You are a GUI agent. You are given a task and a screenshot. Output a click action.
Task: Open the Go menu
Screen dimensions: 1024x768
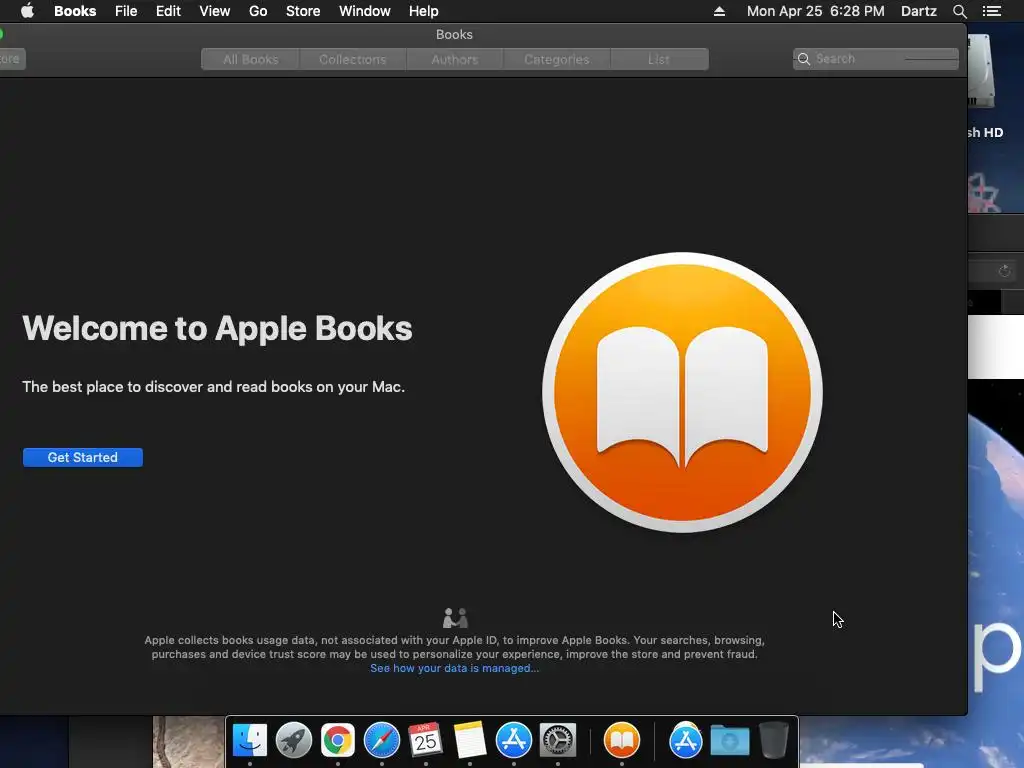[258, 11]
